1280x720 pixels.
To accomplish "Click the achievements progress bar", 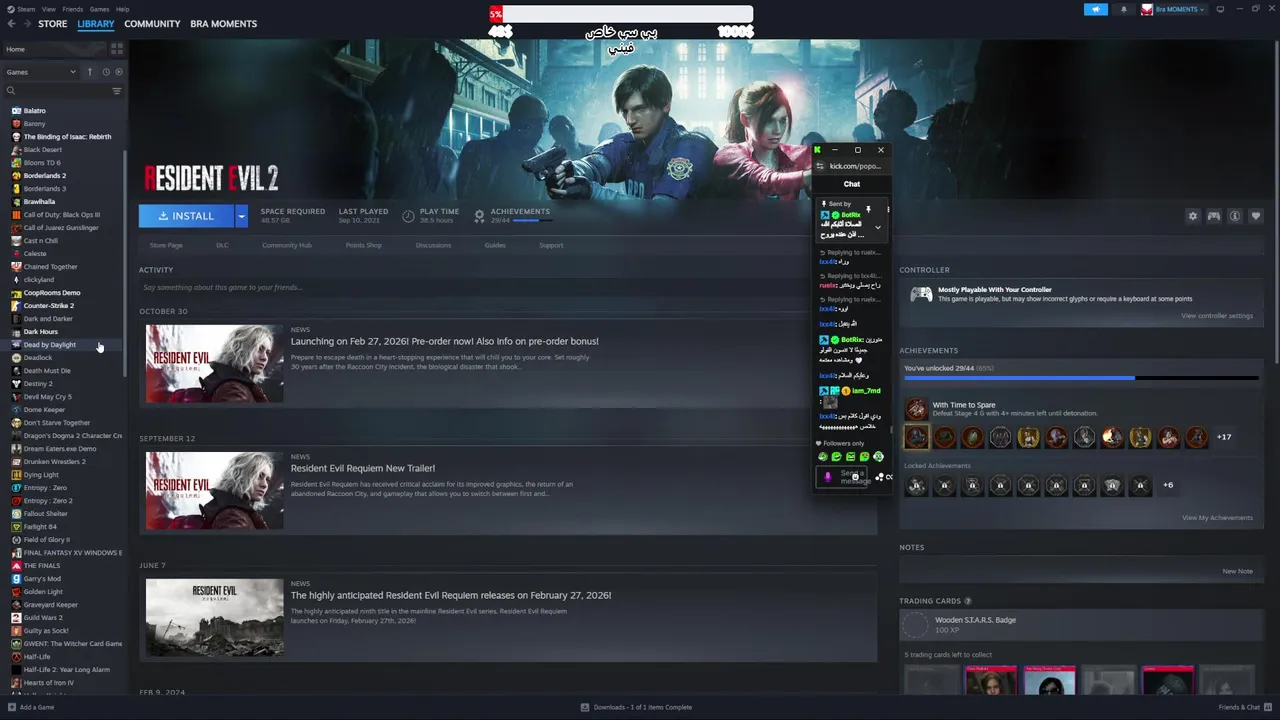I will (x=1081, y=379).
